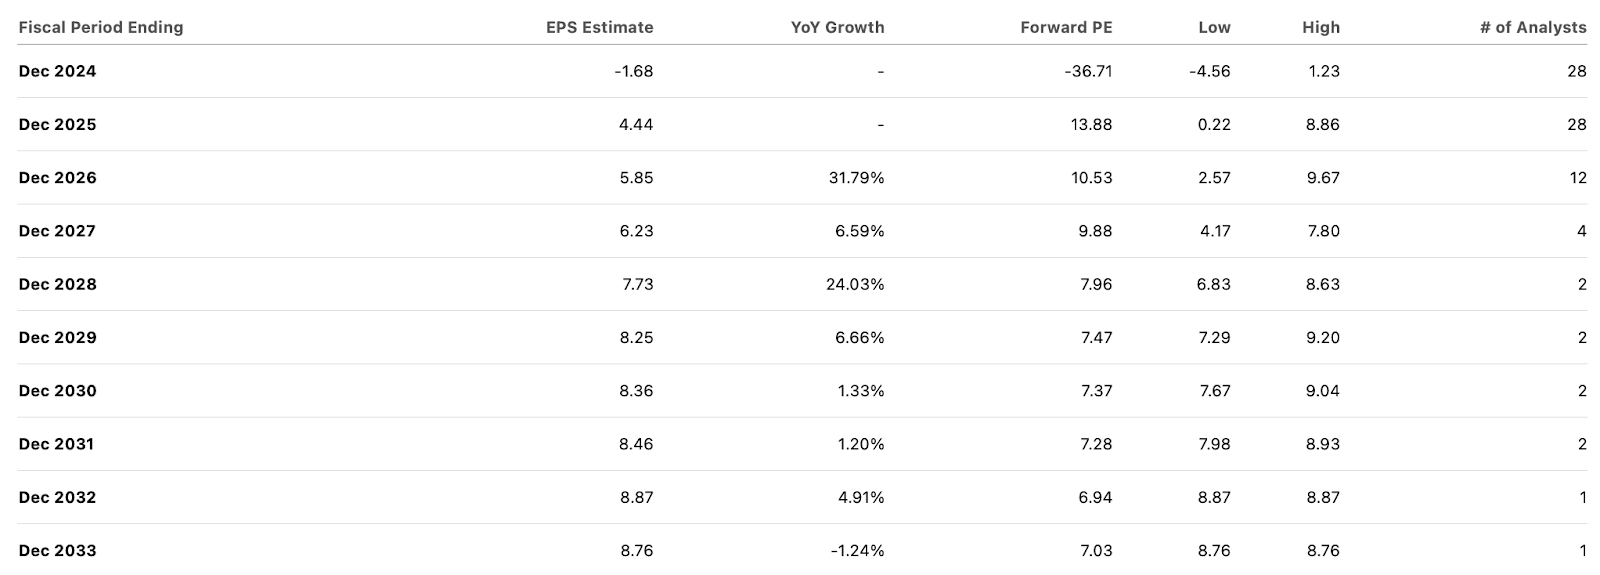Click the Forward PE column header
The width and height of the screenshot is (1600, 575).
tap(1066, 27)
